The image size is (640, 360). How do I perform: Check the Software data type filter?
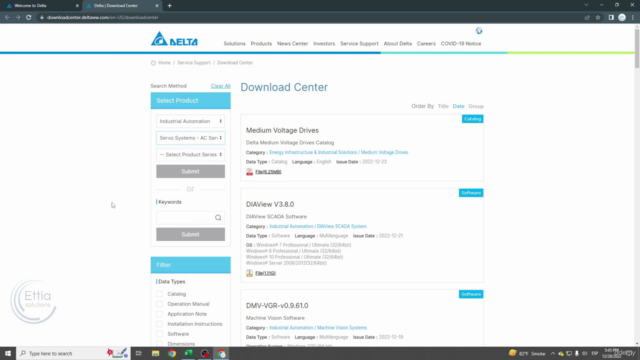pos(160,334)
